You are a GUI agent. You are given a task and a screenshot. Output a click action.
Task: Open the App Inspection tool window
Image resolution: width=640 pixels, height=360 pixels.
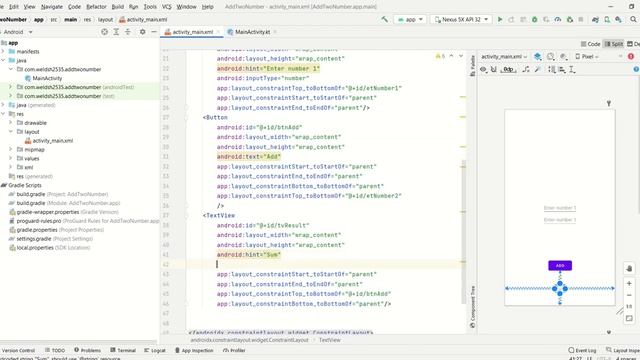194,350
